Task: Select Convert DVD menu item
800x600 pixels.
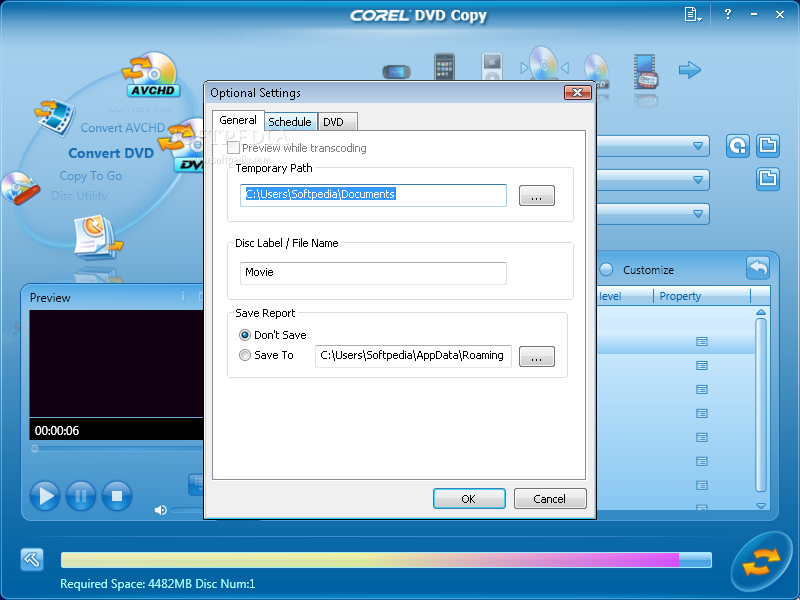Action: [111, 153]
